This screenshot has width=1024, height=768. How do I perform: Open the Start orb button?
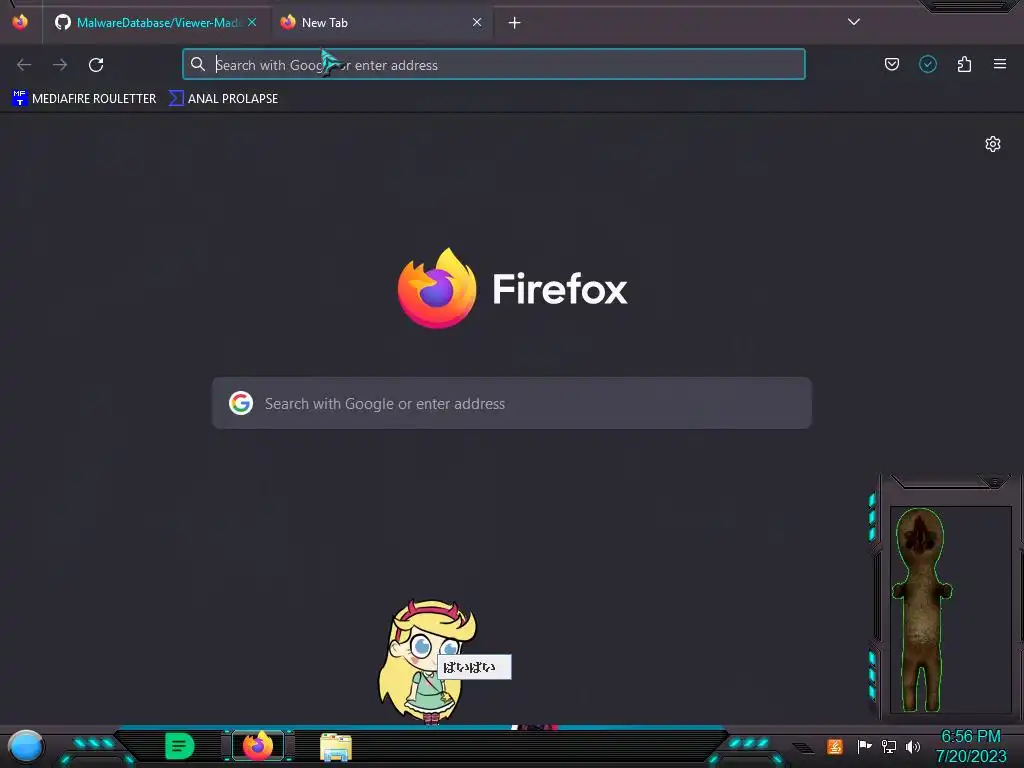[x=26, y=746]
